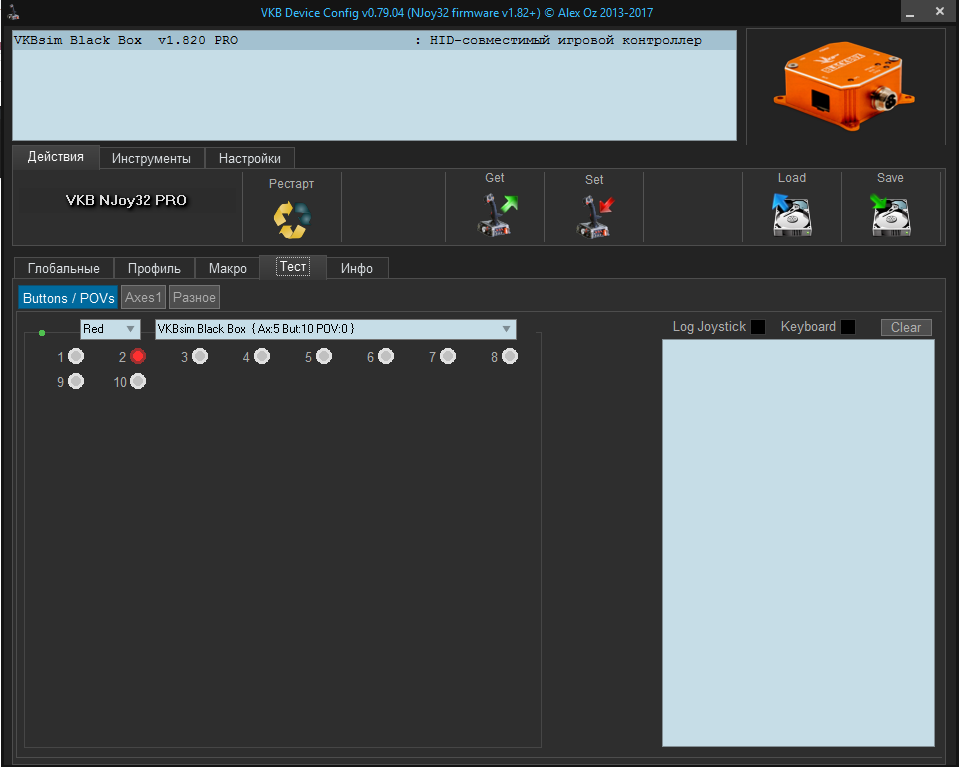Screen dimensions: 959x767
Task: Click the Restart recycle-arrows icon
Action: pyautogui.click(x=292, y=220)
